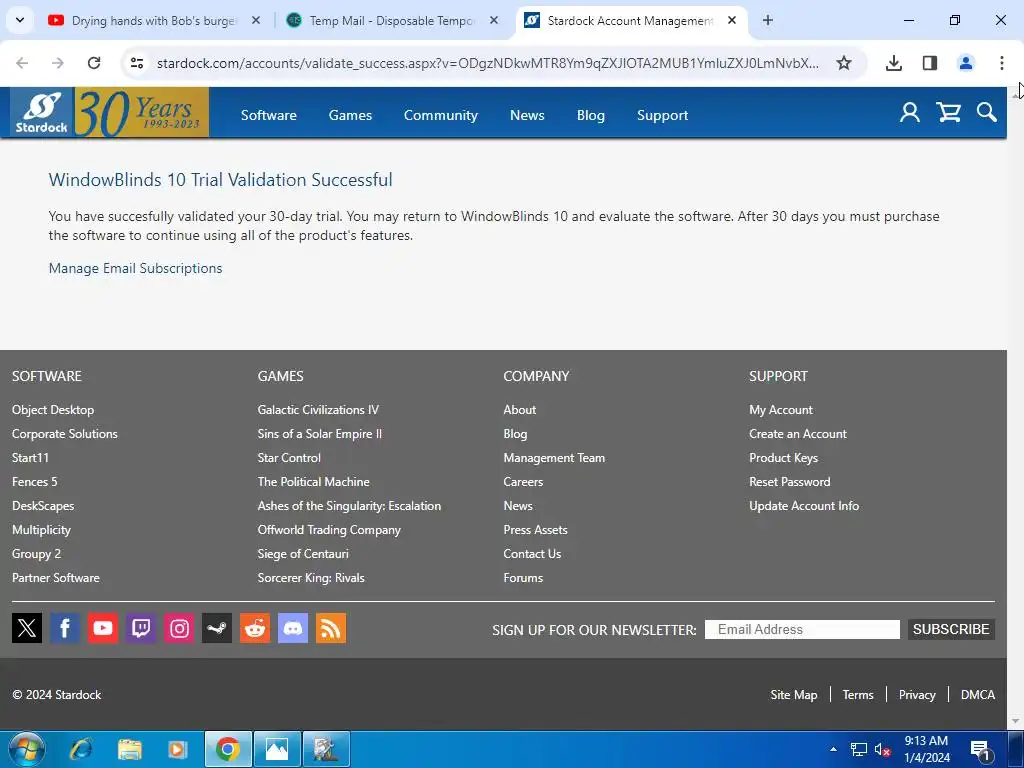The width and height of the screenshot is (1024, 768).
Task: Open Management Team footer link
Action: [554, 458]
